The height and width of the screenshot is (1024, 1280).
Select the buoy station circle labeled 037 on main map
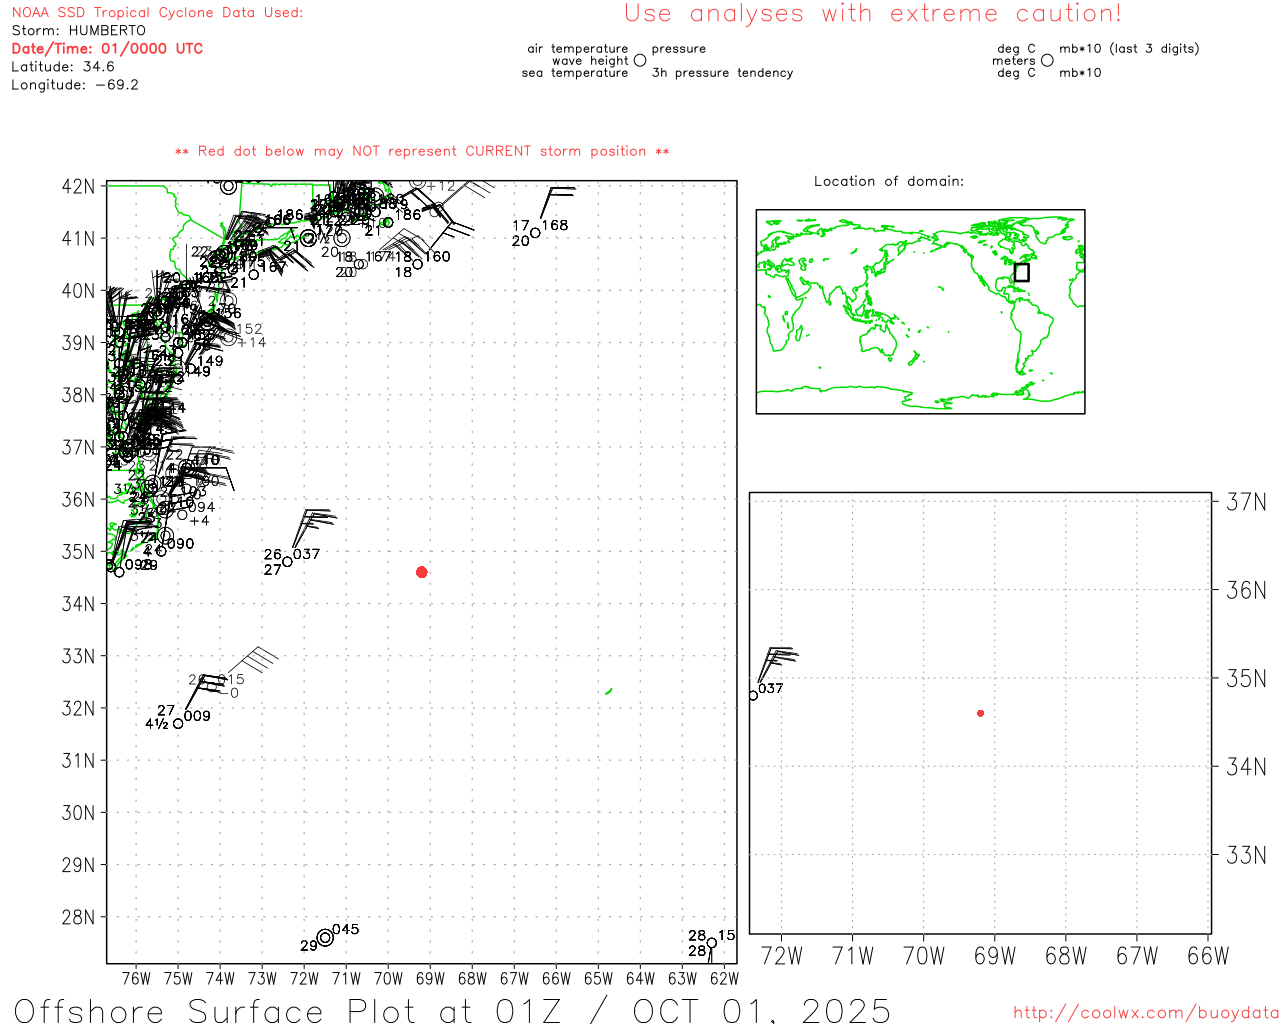(x=288, y=562)
